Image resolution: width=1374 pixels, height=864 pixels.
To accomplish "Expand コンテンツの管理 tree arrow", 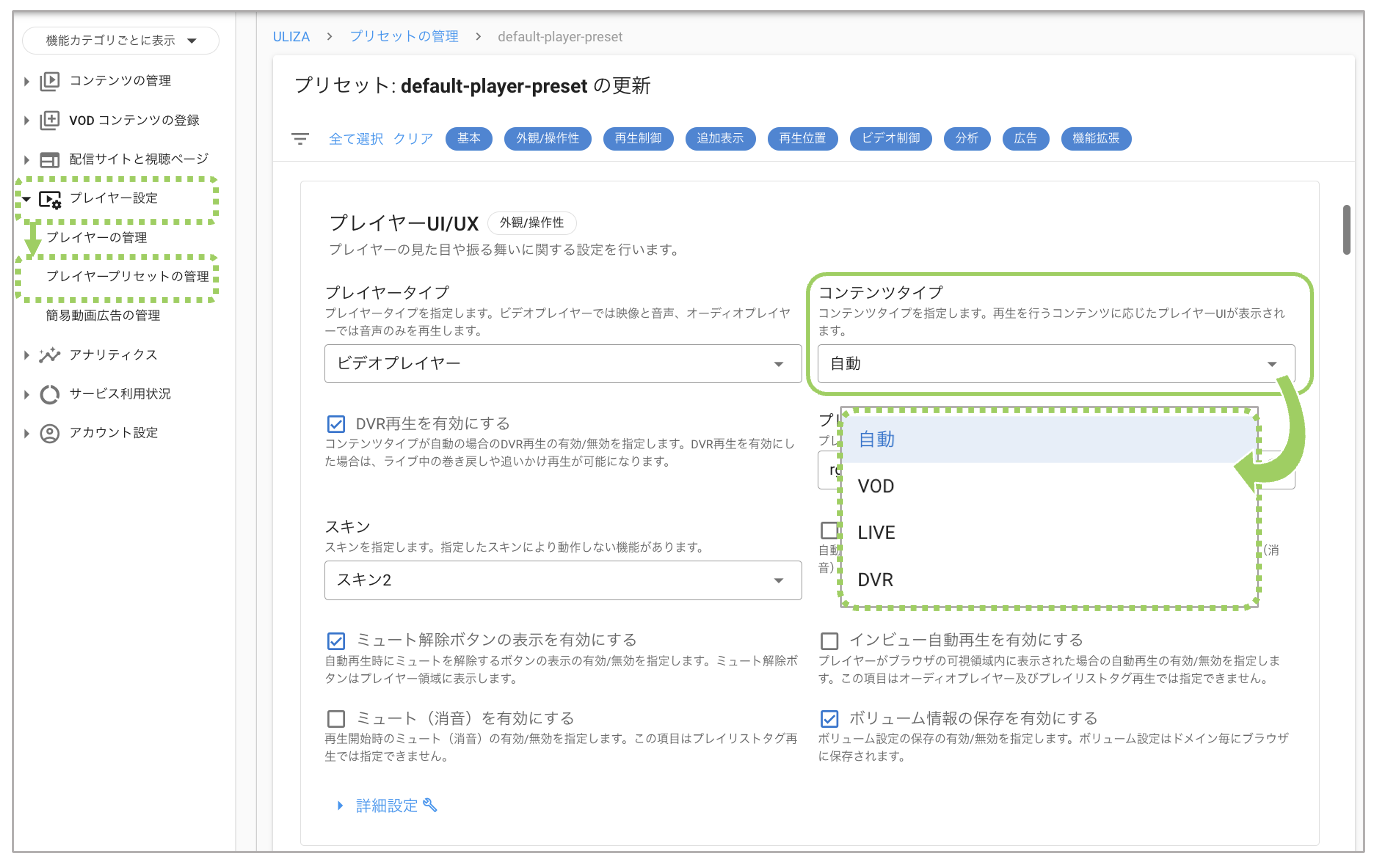I will [x=27, y=81].
